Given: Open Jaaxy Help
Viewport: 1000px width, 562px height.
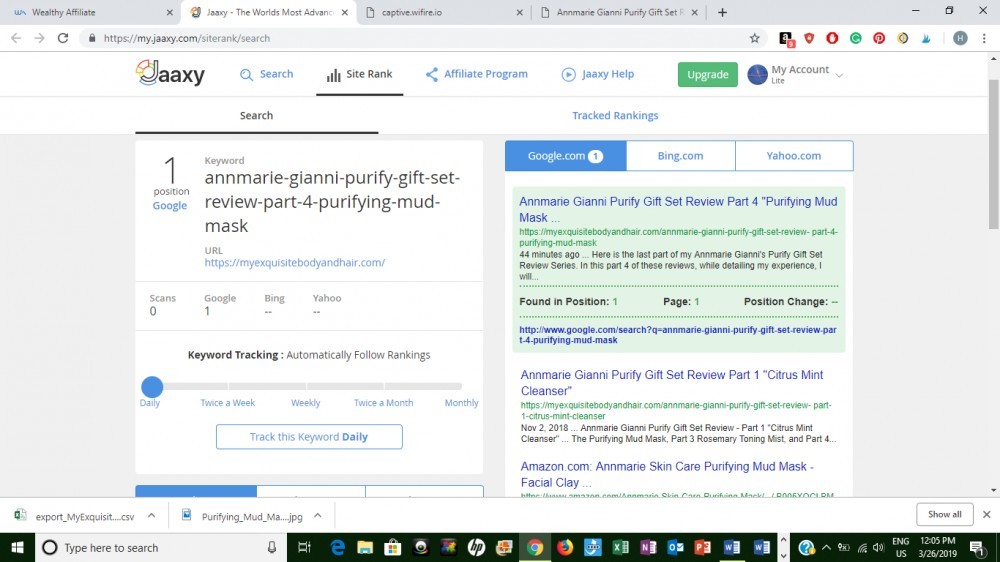Looking at the screenshot, I should click(x=598, y=74).
